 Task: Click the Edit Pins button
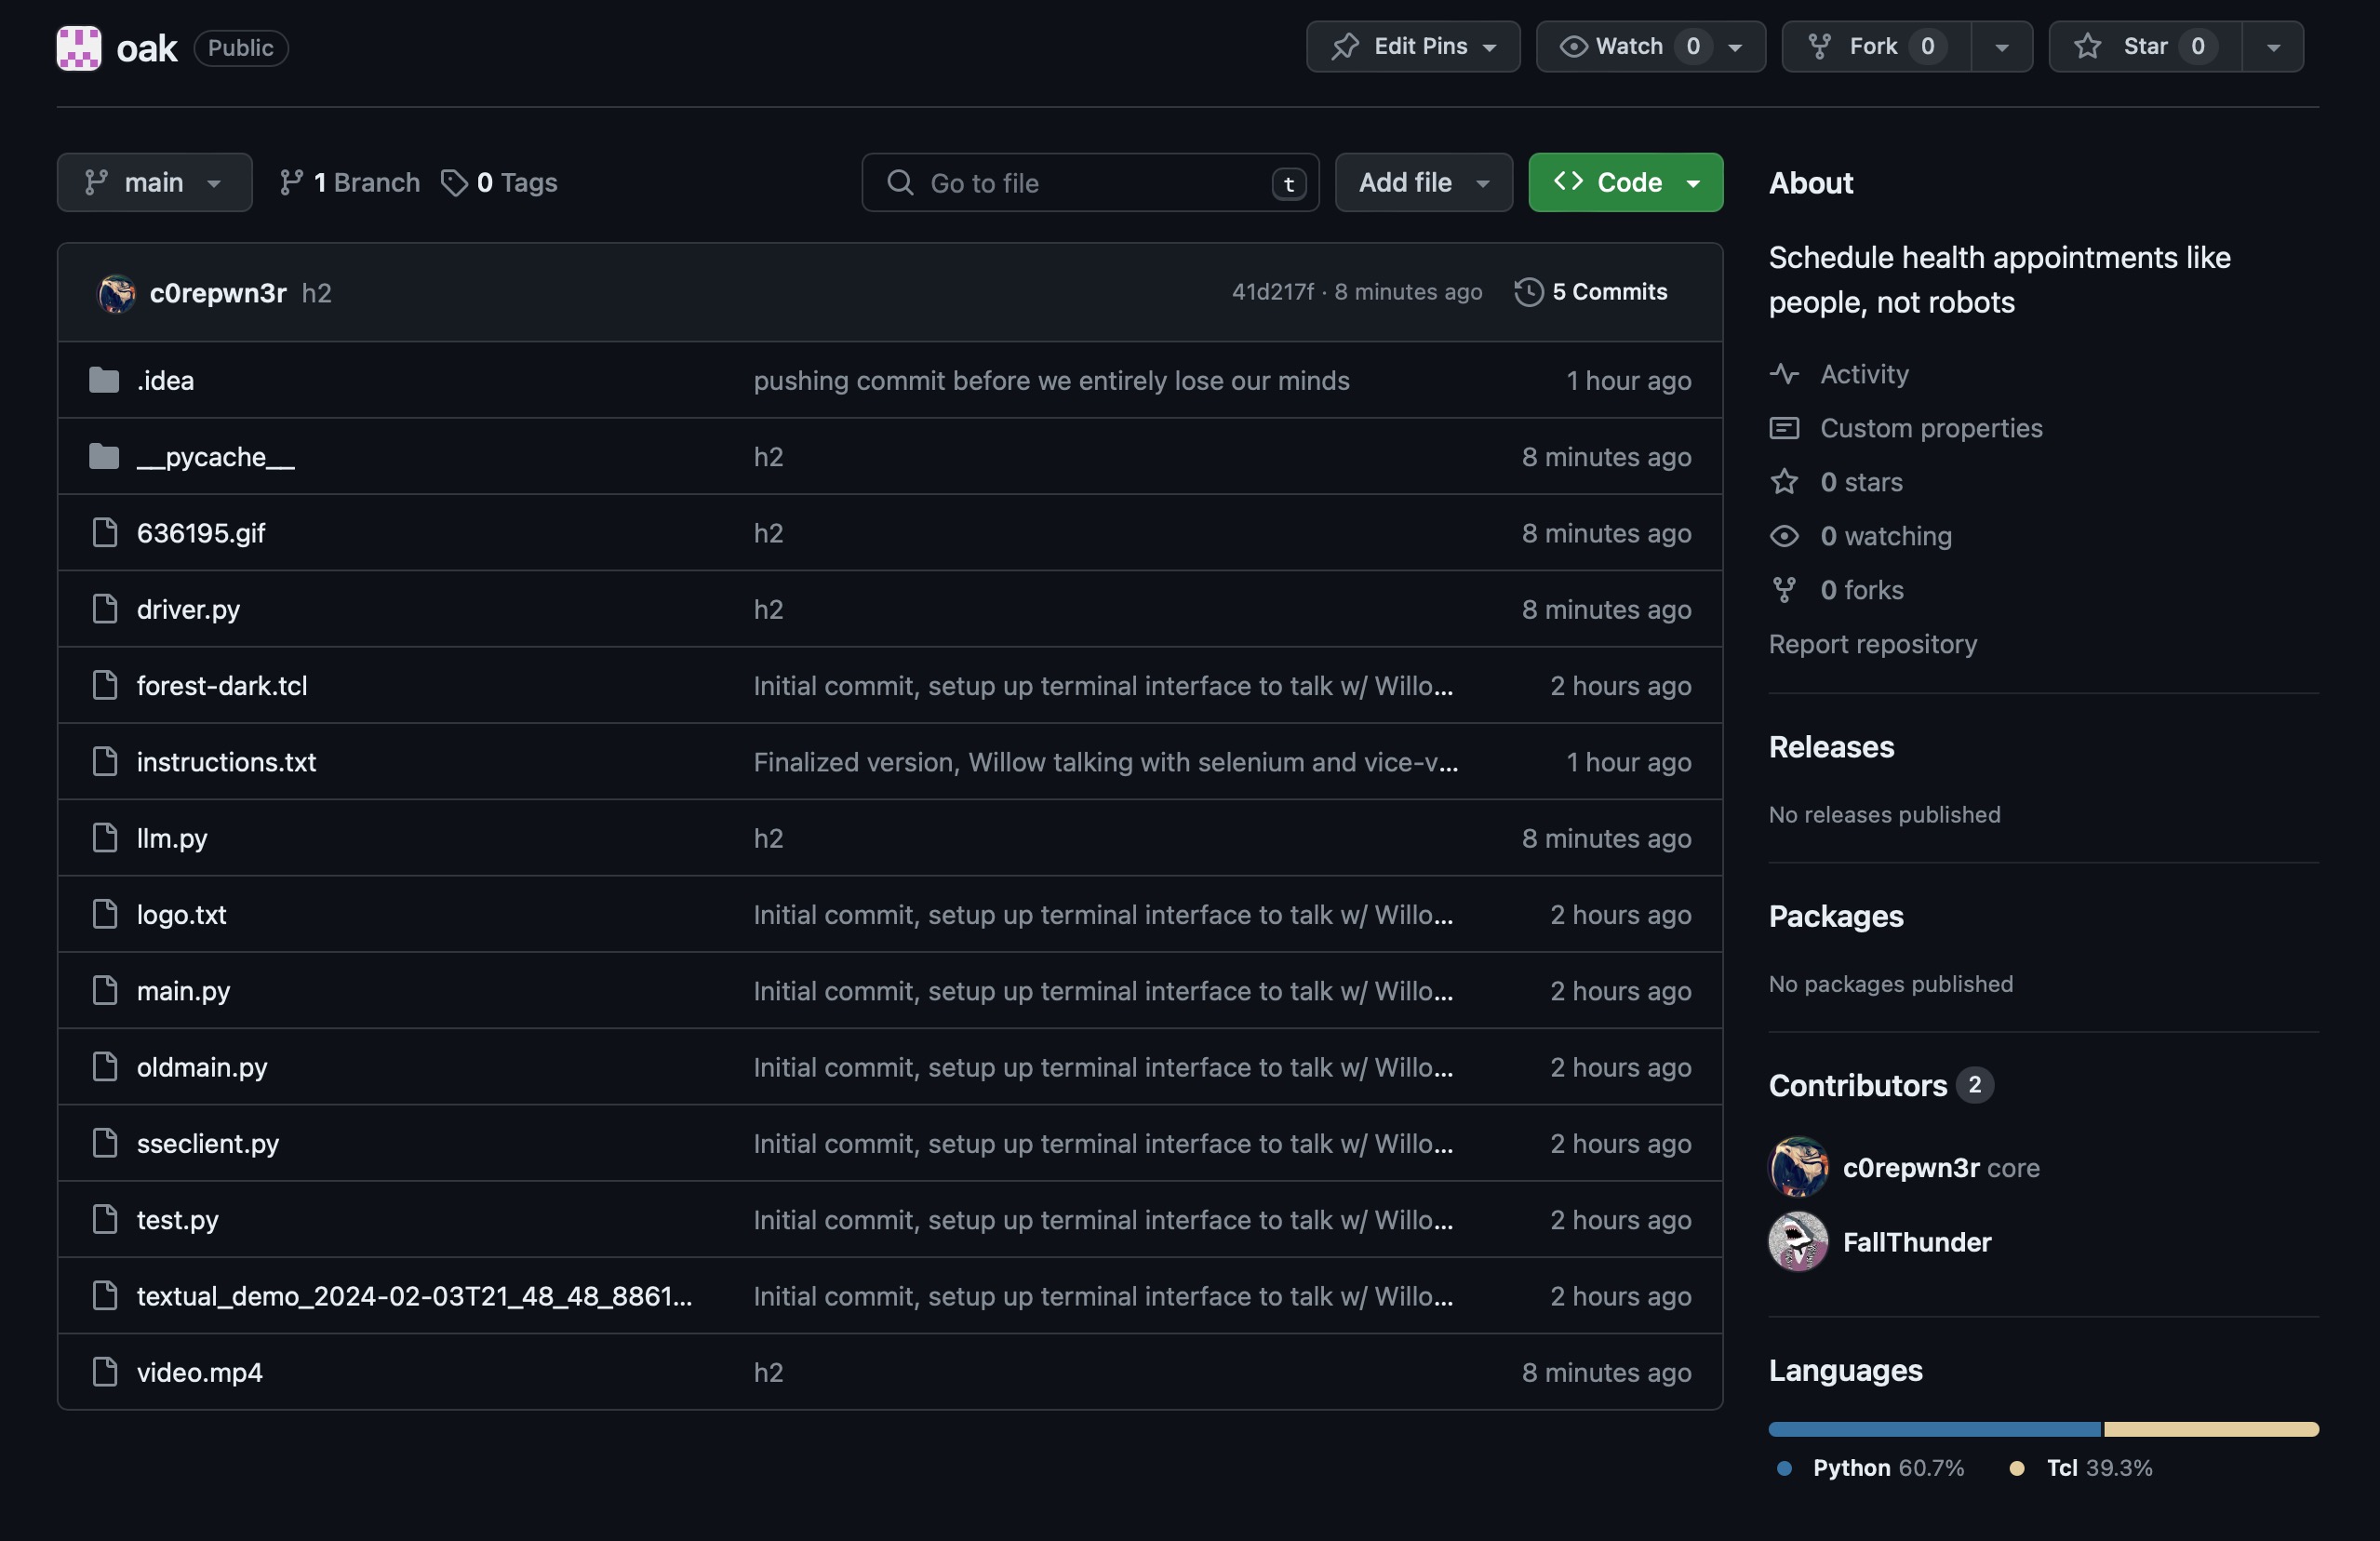(x=1412, y=47)
